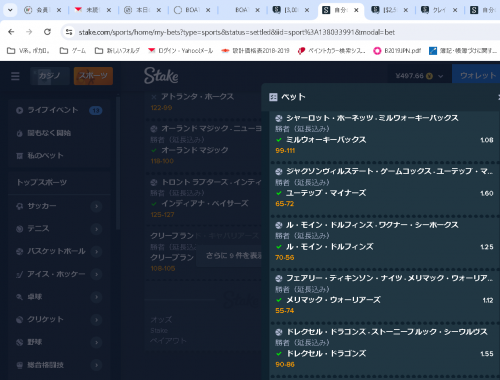
Task: Click the basketball icon in sidebar
Action: coord(20,251)
